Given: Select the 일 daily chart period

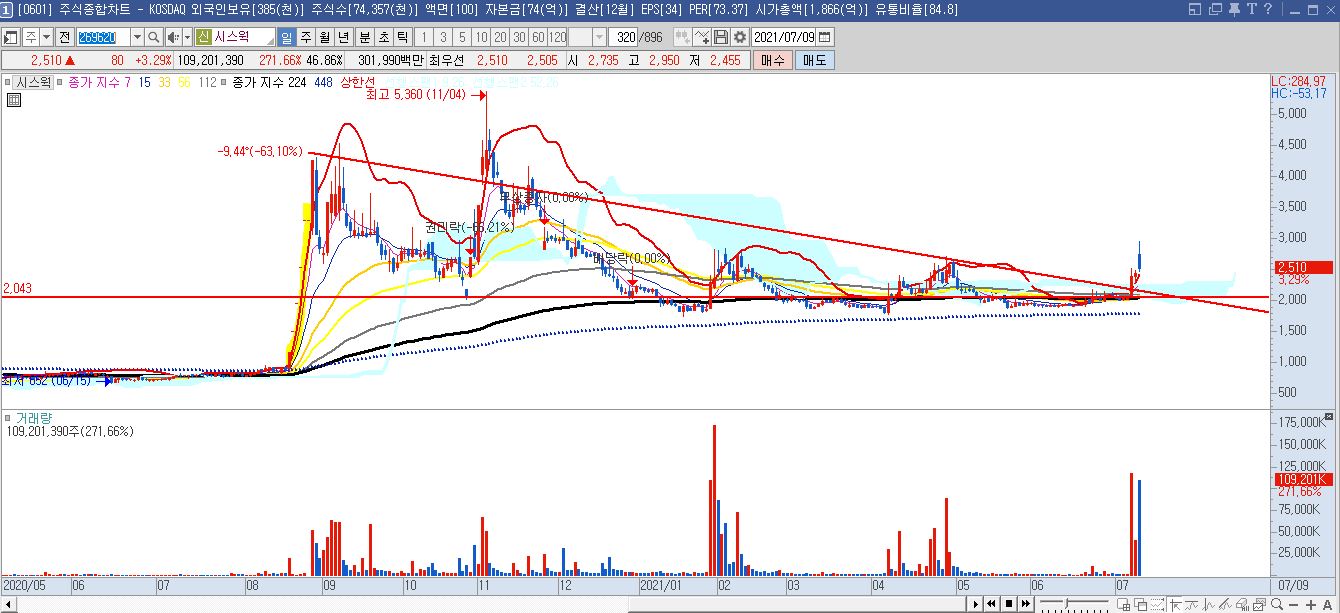Looking at the screenshot, I should click(287, 37).
